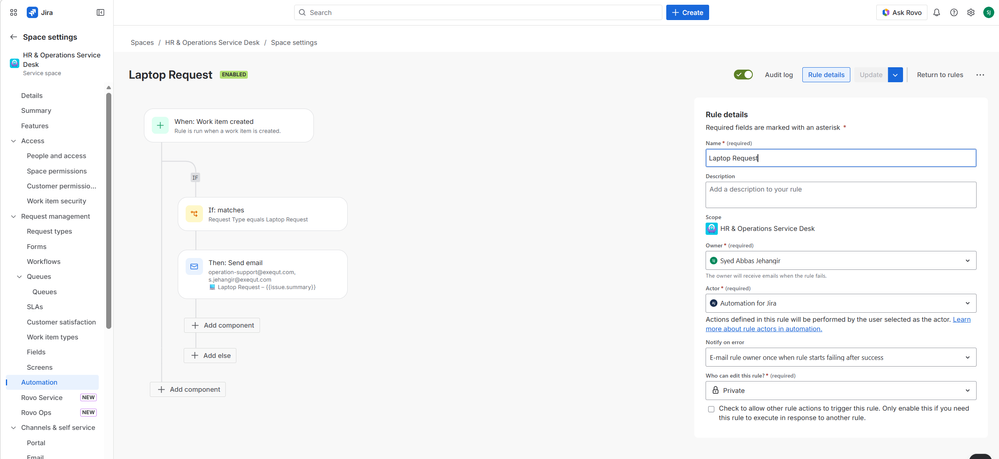Select Automation in the sidebar
999x459 pixels.
(x=52, y=382)
